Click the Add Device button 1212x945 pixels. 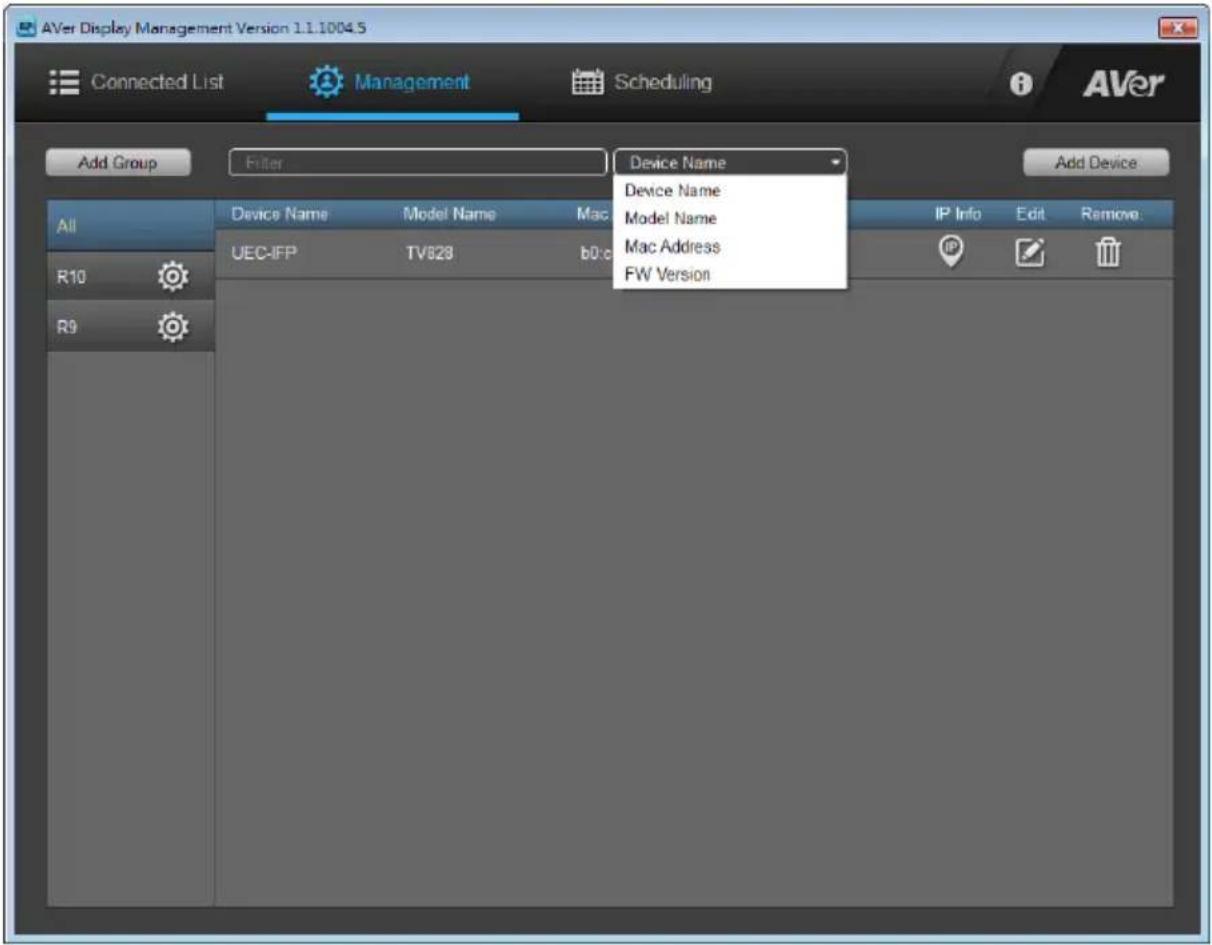(1096, 163)
